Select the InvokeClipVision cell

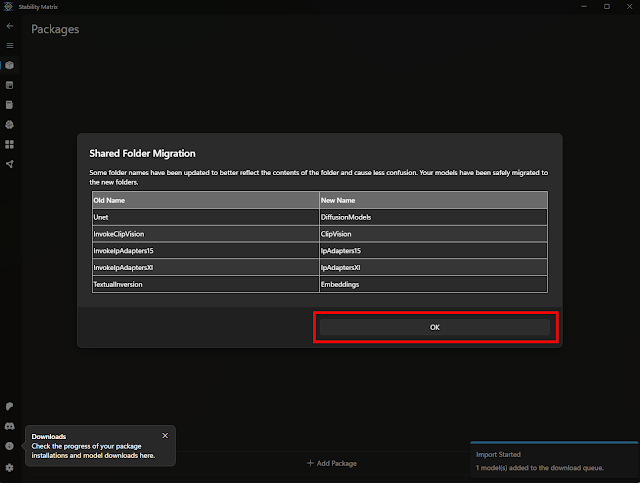tap(205, 234)
